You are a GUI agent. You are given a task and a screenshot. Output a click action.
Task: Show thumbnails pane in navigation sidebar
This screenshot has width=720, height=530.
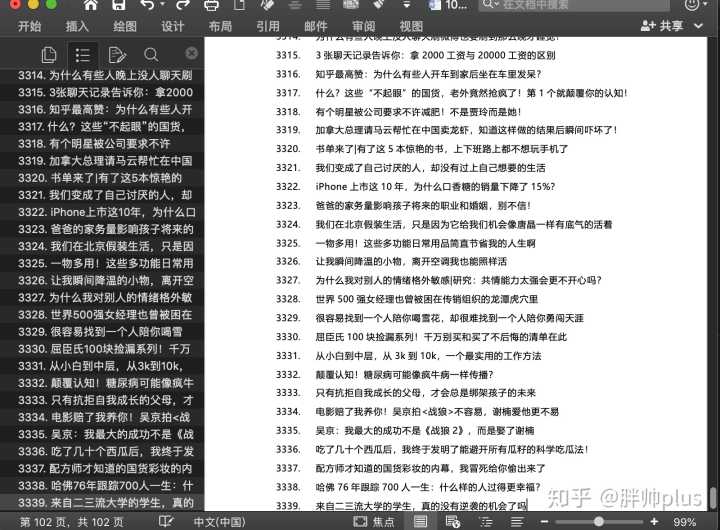[49, 55]
